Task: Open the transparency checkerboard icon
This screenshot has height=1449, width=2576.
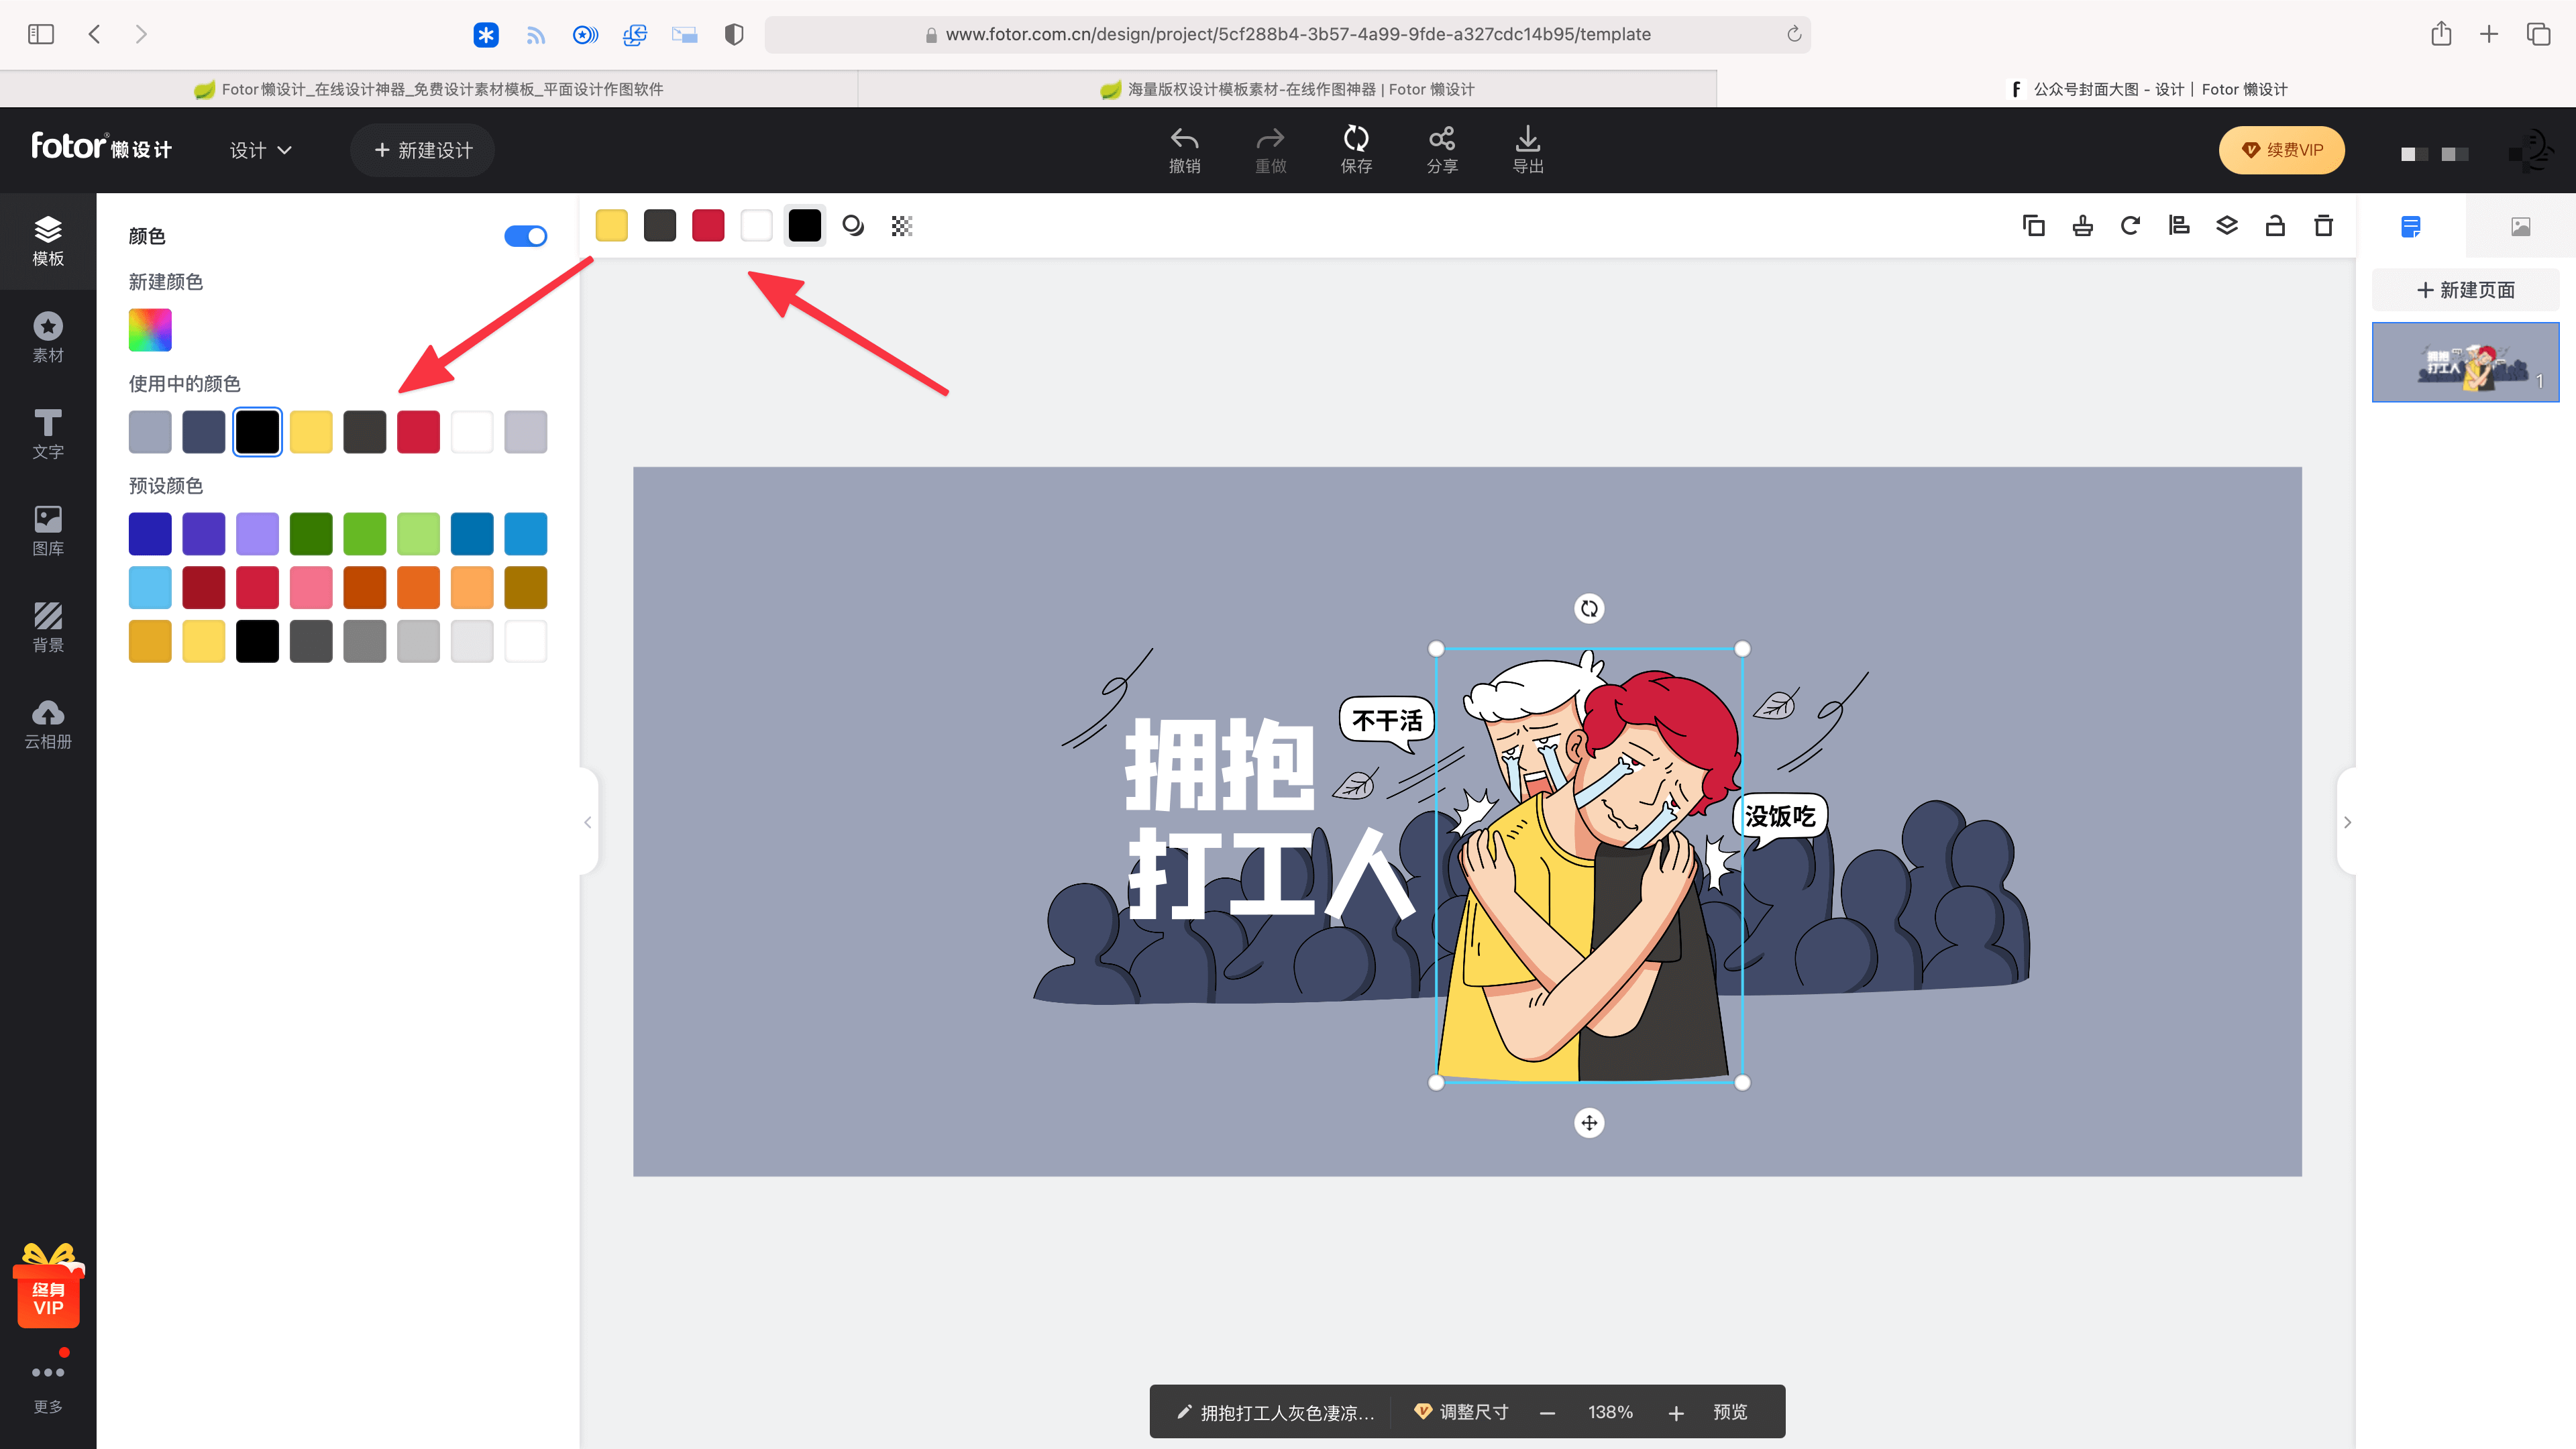Action: pos(902,226)
